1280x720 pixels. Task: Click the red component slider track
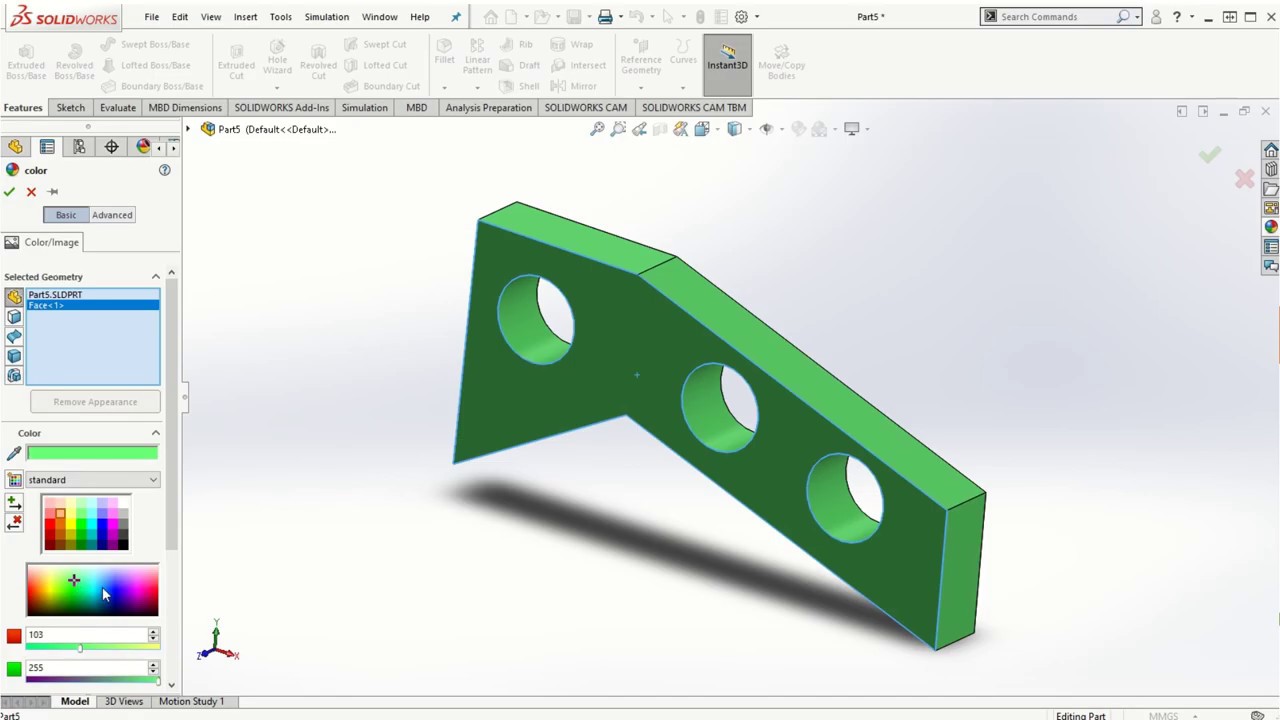pyautogui.click(x=92, y=648)
